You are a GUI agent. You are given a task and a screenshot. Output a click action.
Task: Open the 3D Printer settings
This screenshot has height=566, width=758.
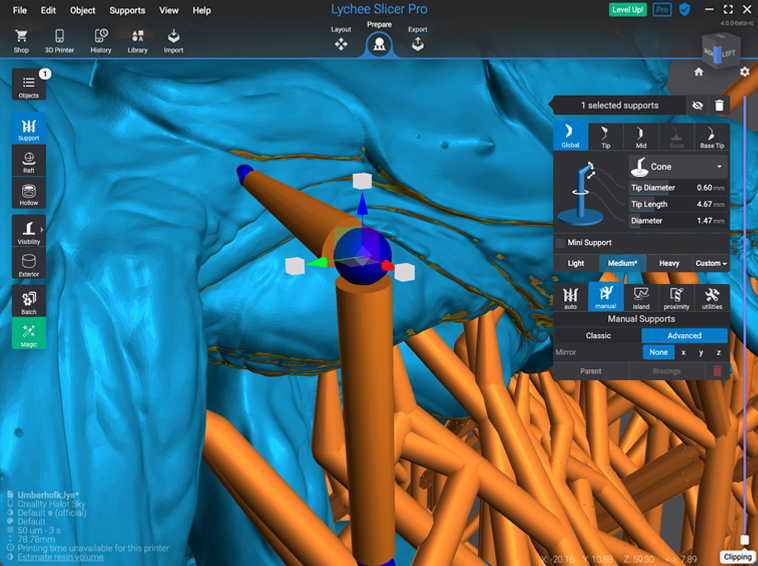(59, 41)
